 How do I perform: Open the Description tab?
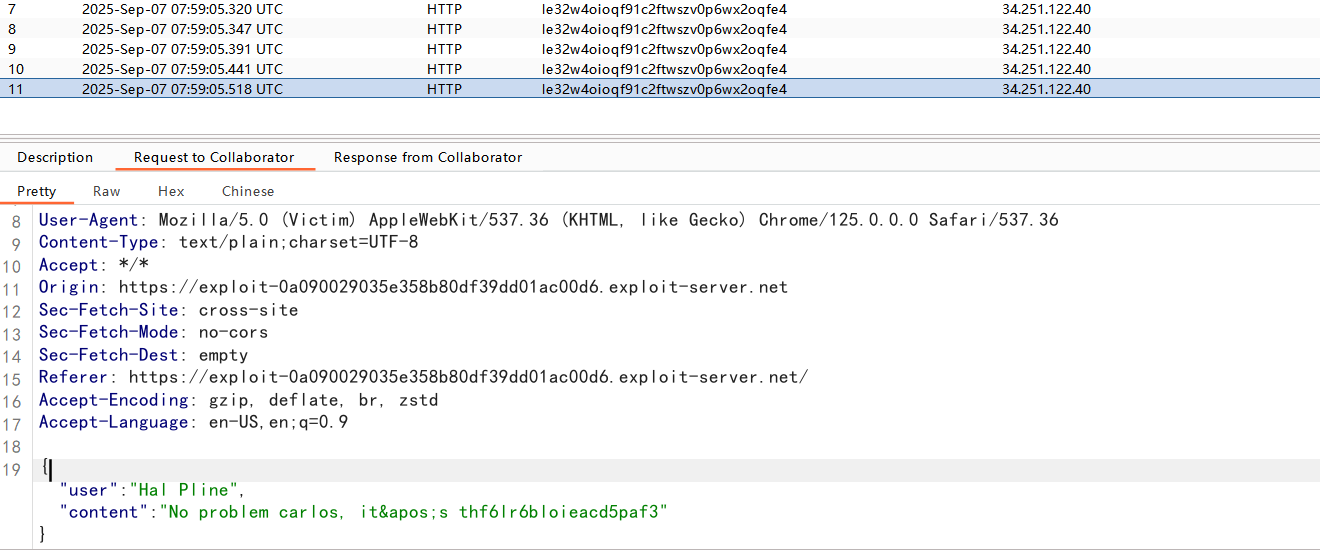tap(55, 157)
